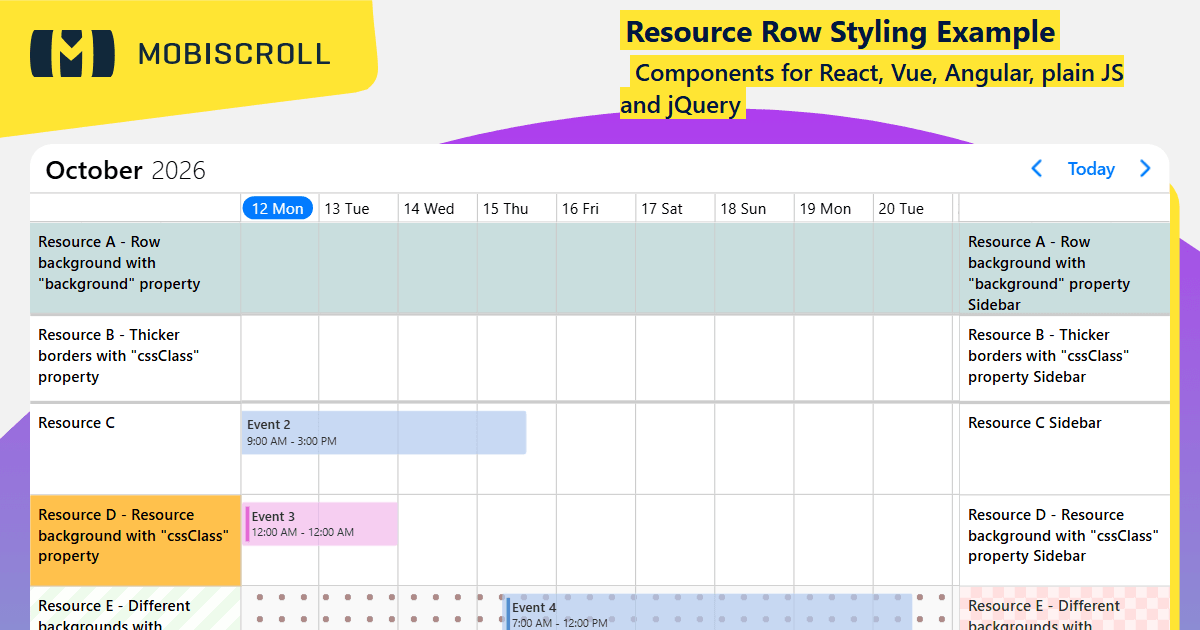Viewport: 1200px width, 630px height.
Task: Open Event 3 in Resource D row
Action: click(x=320, y=524)
